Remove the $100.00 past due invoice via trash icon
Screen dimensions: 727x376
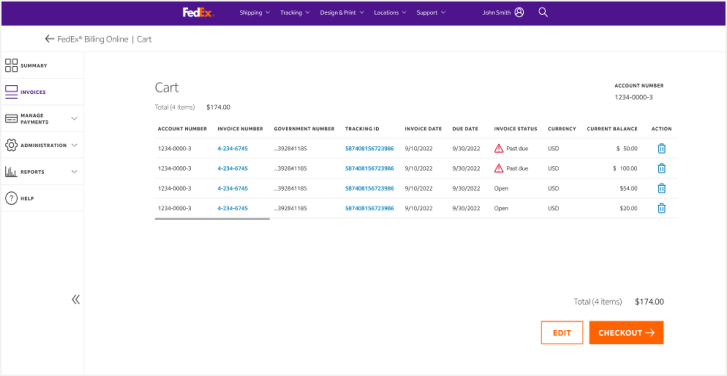[x=662, y=168]
